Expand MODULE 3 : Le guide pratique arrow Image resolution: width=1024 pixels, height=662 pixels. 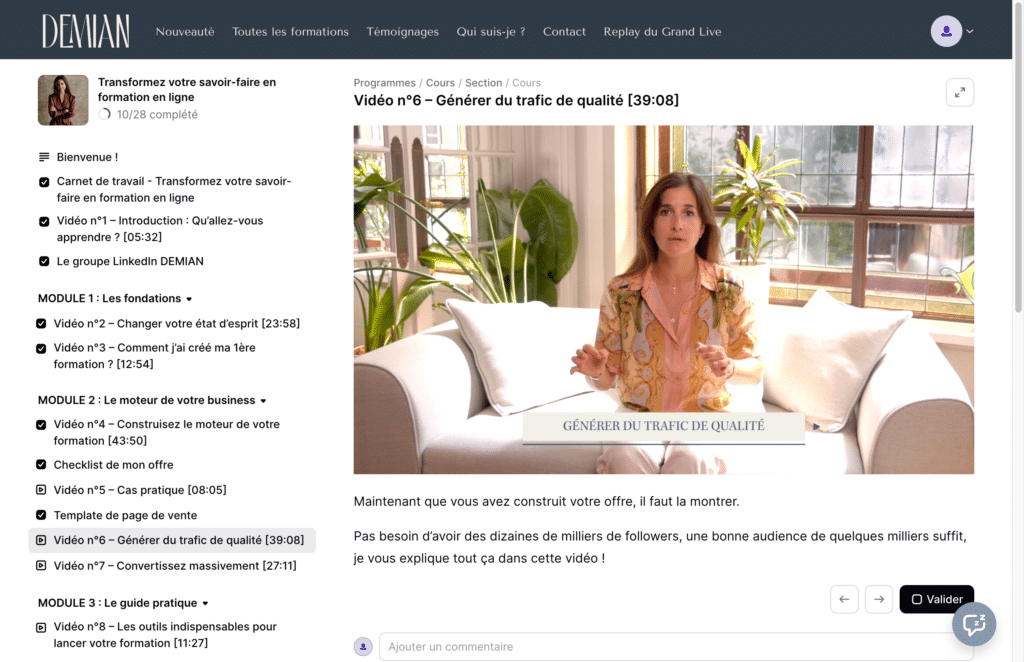coord(205,604)
